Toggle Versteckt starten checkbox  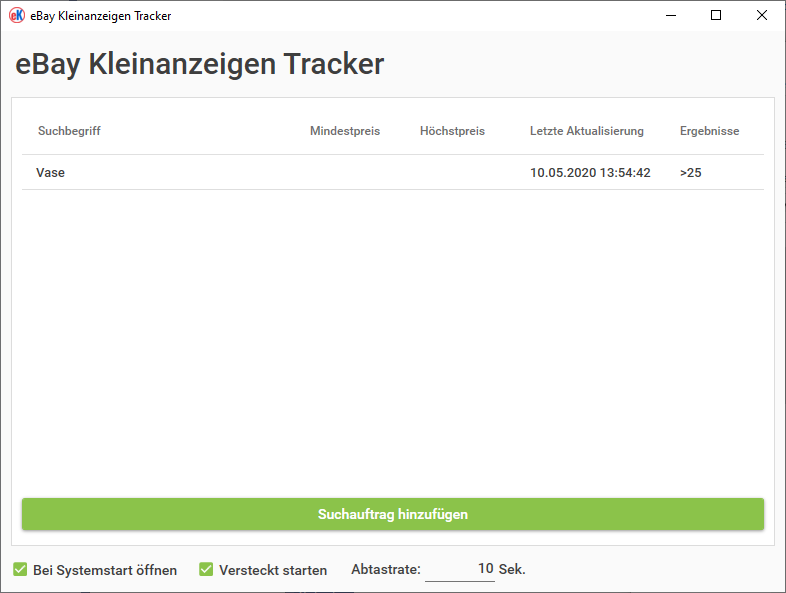coord(206,569)
